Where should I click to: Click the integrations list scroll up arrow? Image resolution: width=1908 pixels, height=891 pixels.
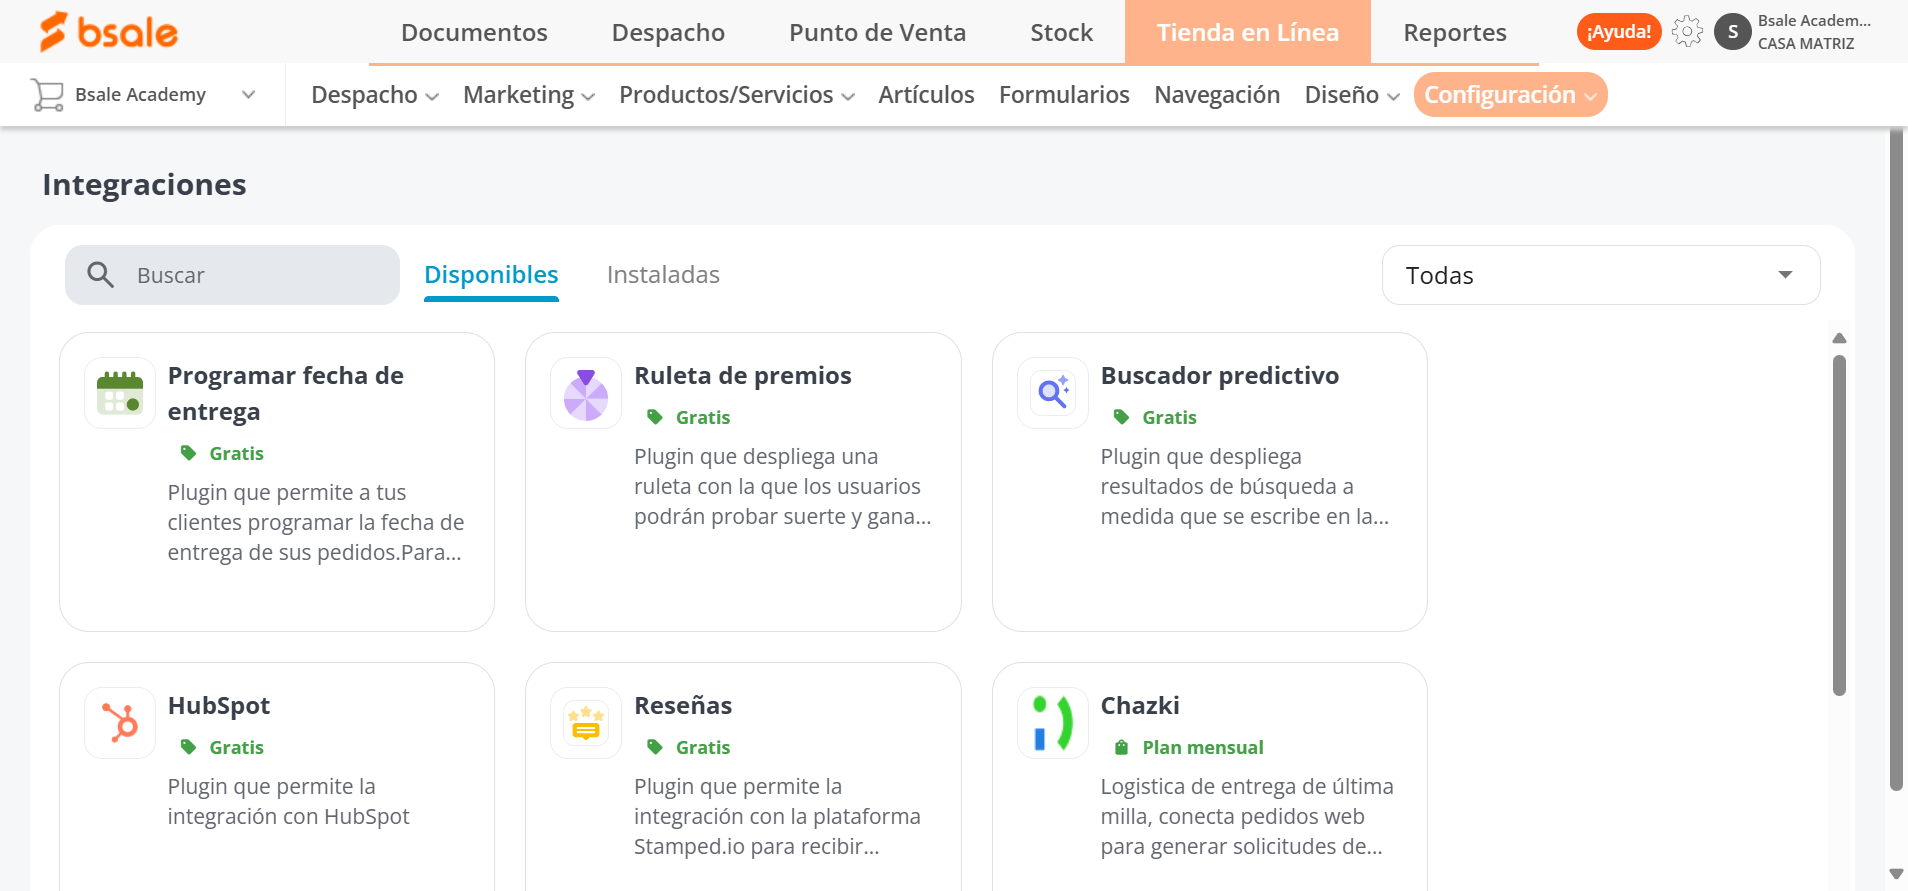click(x=1839, y=338)
